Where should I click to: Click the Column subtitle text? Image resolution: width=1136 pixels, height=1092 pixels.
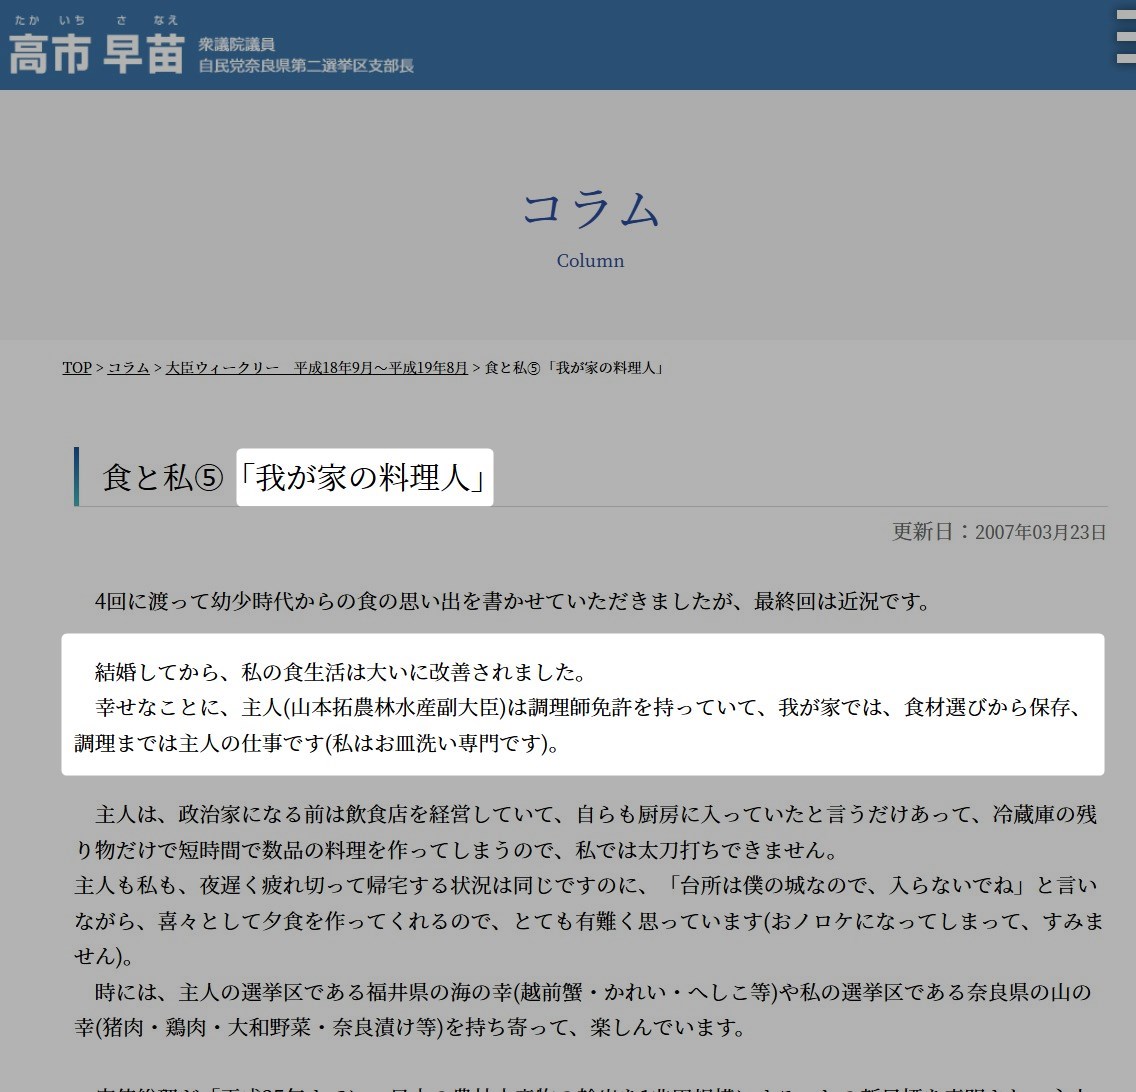pos(590,261)
